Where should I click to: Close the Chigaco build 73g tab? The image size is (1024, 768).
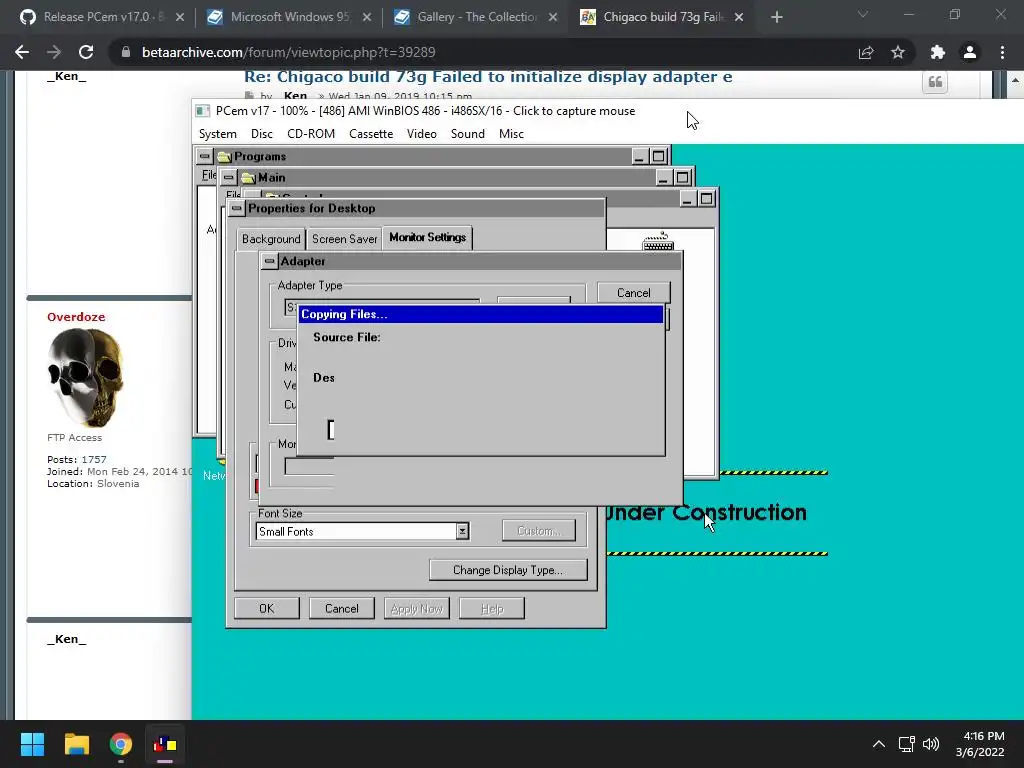[x=739, y=18]
